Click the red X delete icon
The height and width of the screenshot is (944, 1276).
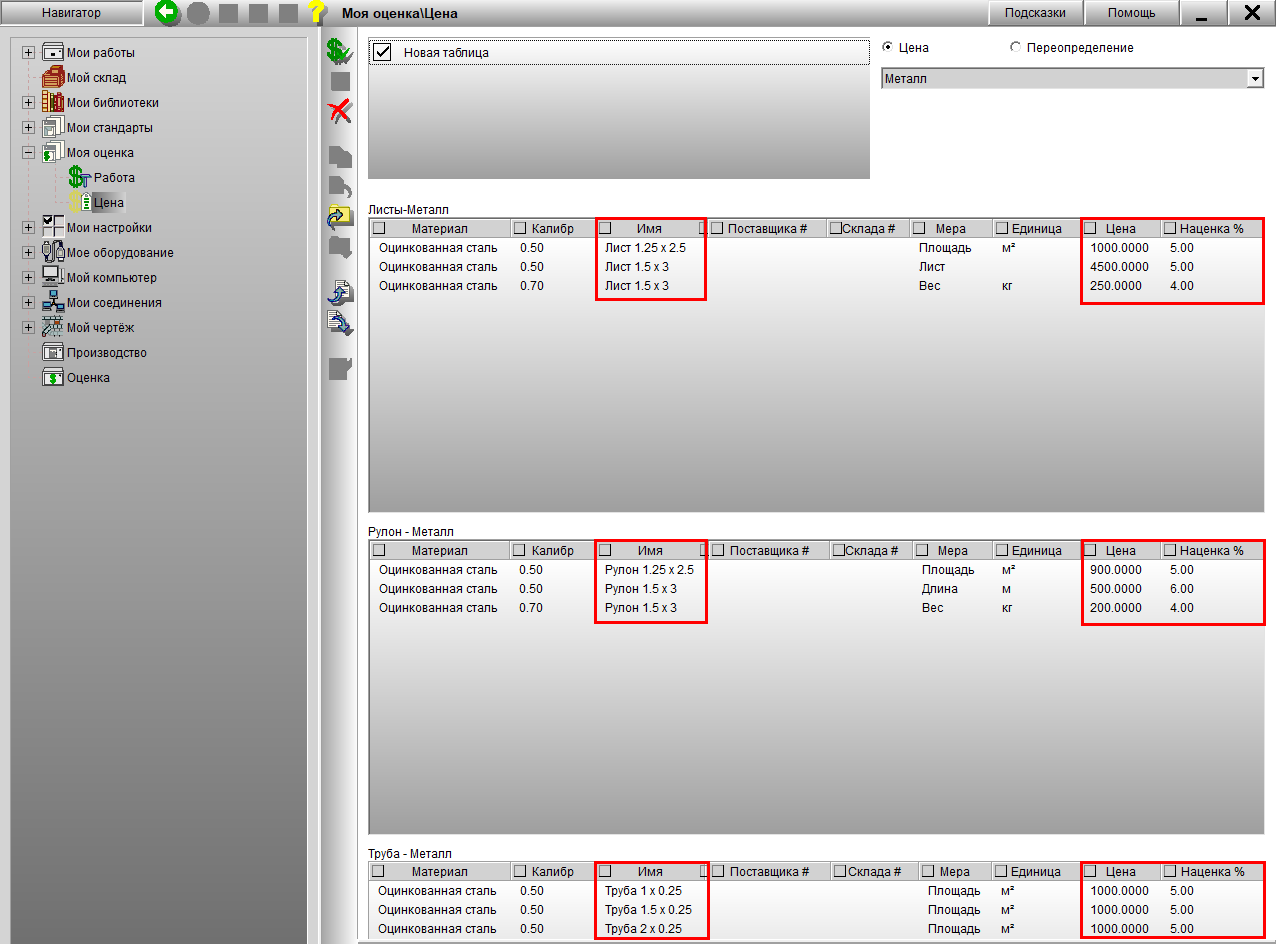tap(340, 111)
